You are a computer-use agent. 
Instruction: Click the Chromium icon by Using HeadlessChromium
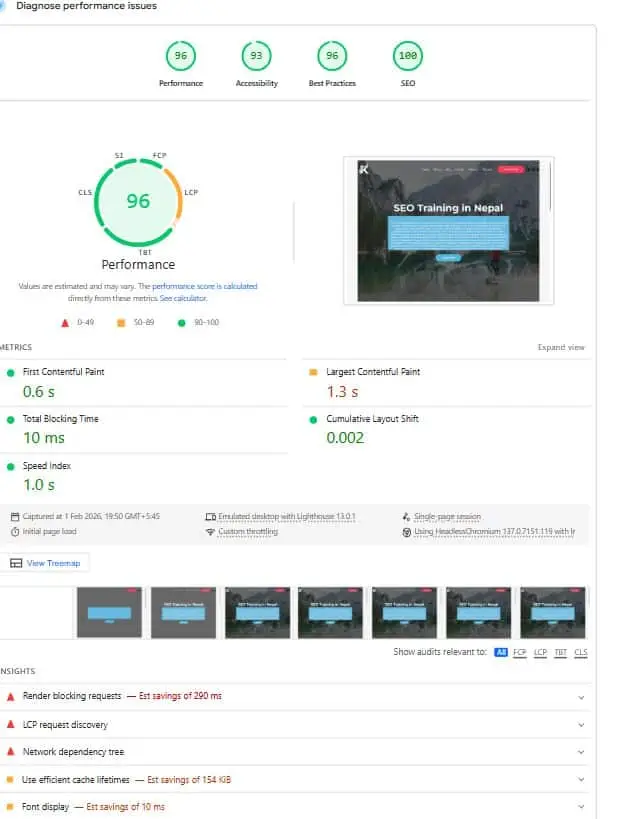[x=407, y=532]
